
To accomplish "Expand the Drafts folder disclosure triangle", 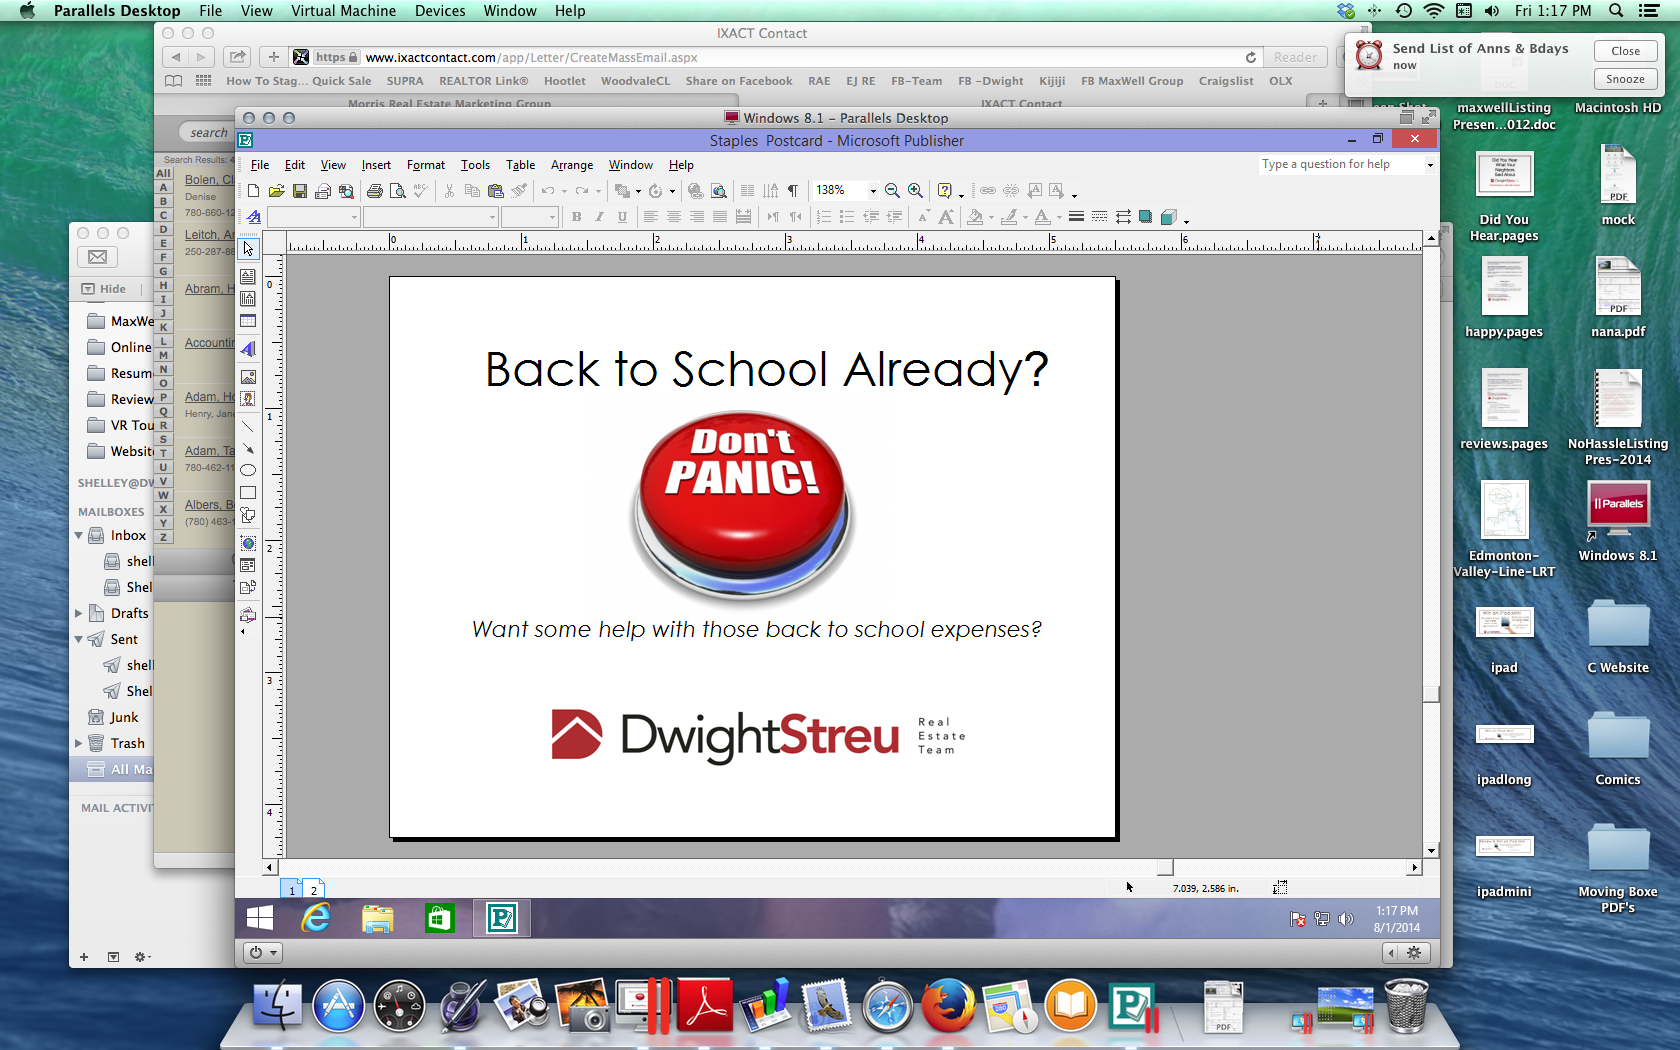I will (79, 613).
